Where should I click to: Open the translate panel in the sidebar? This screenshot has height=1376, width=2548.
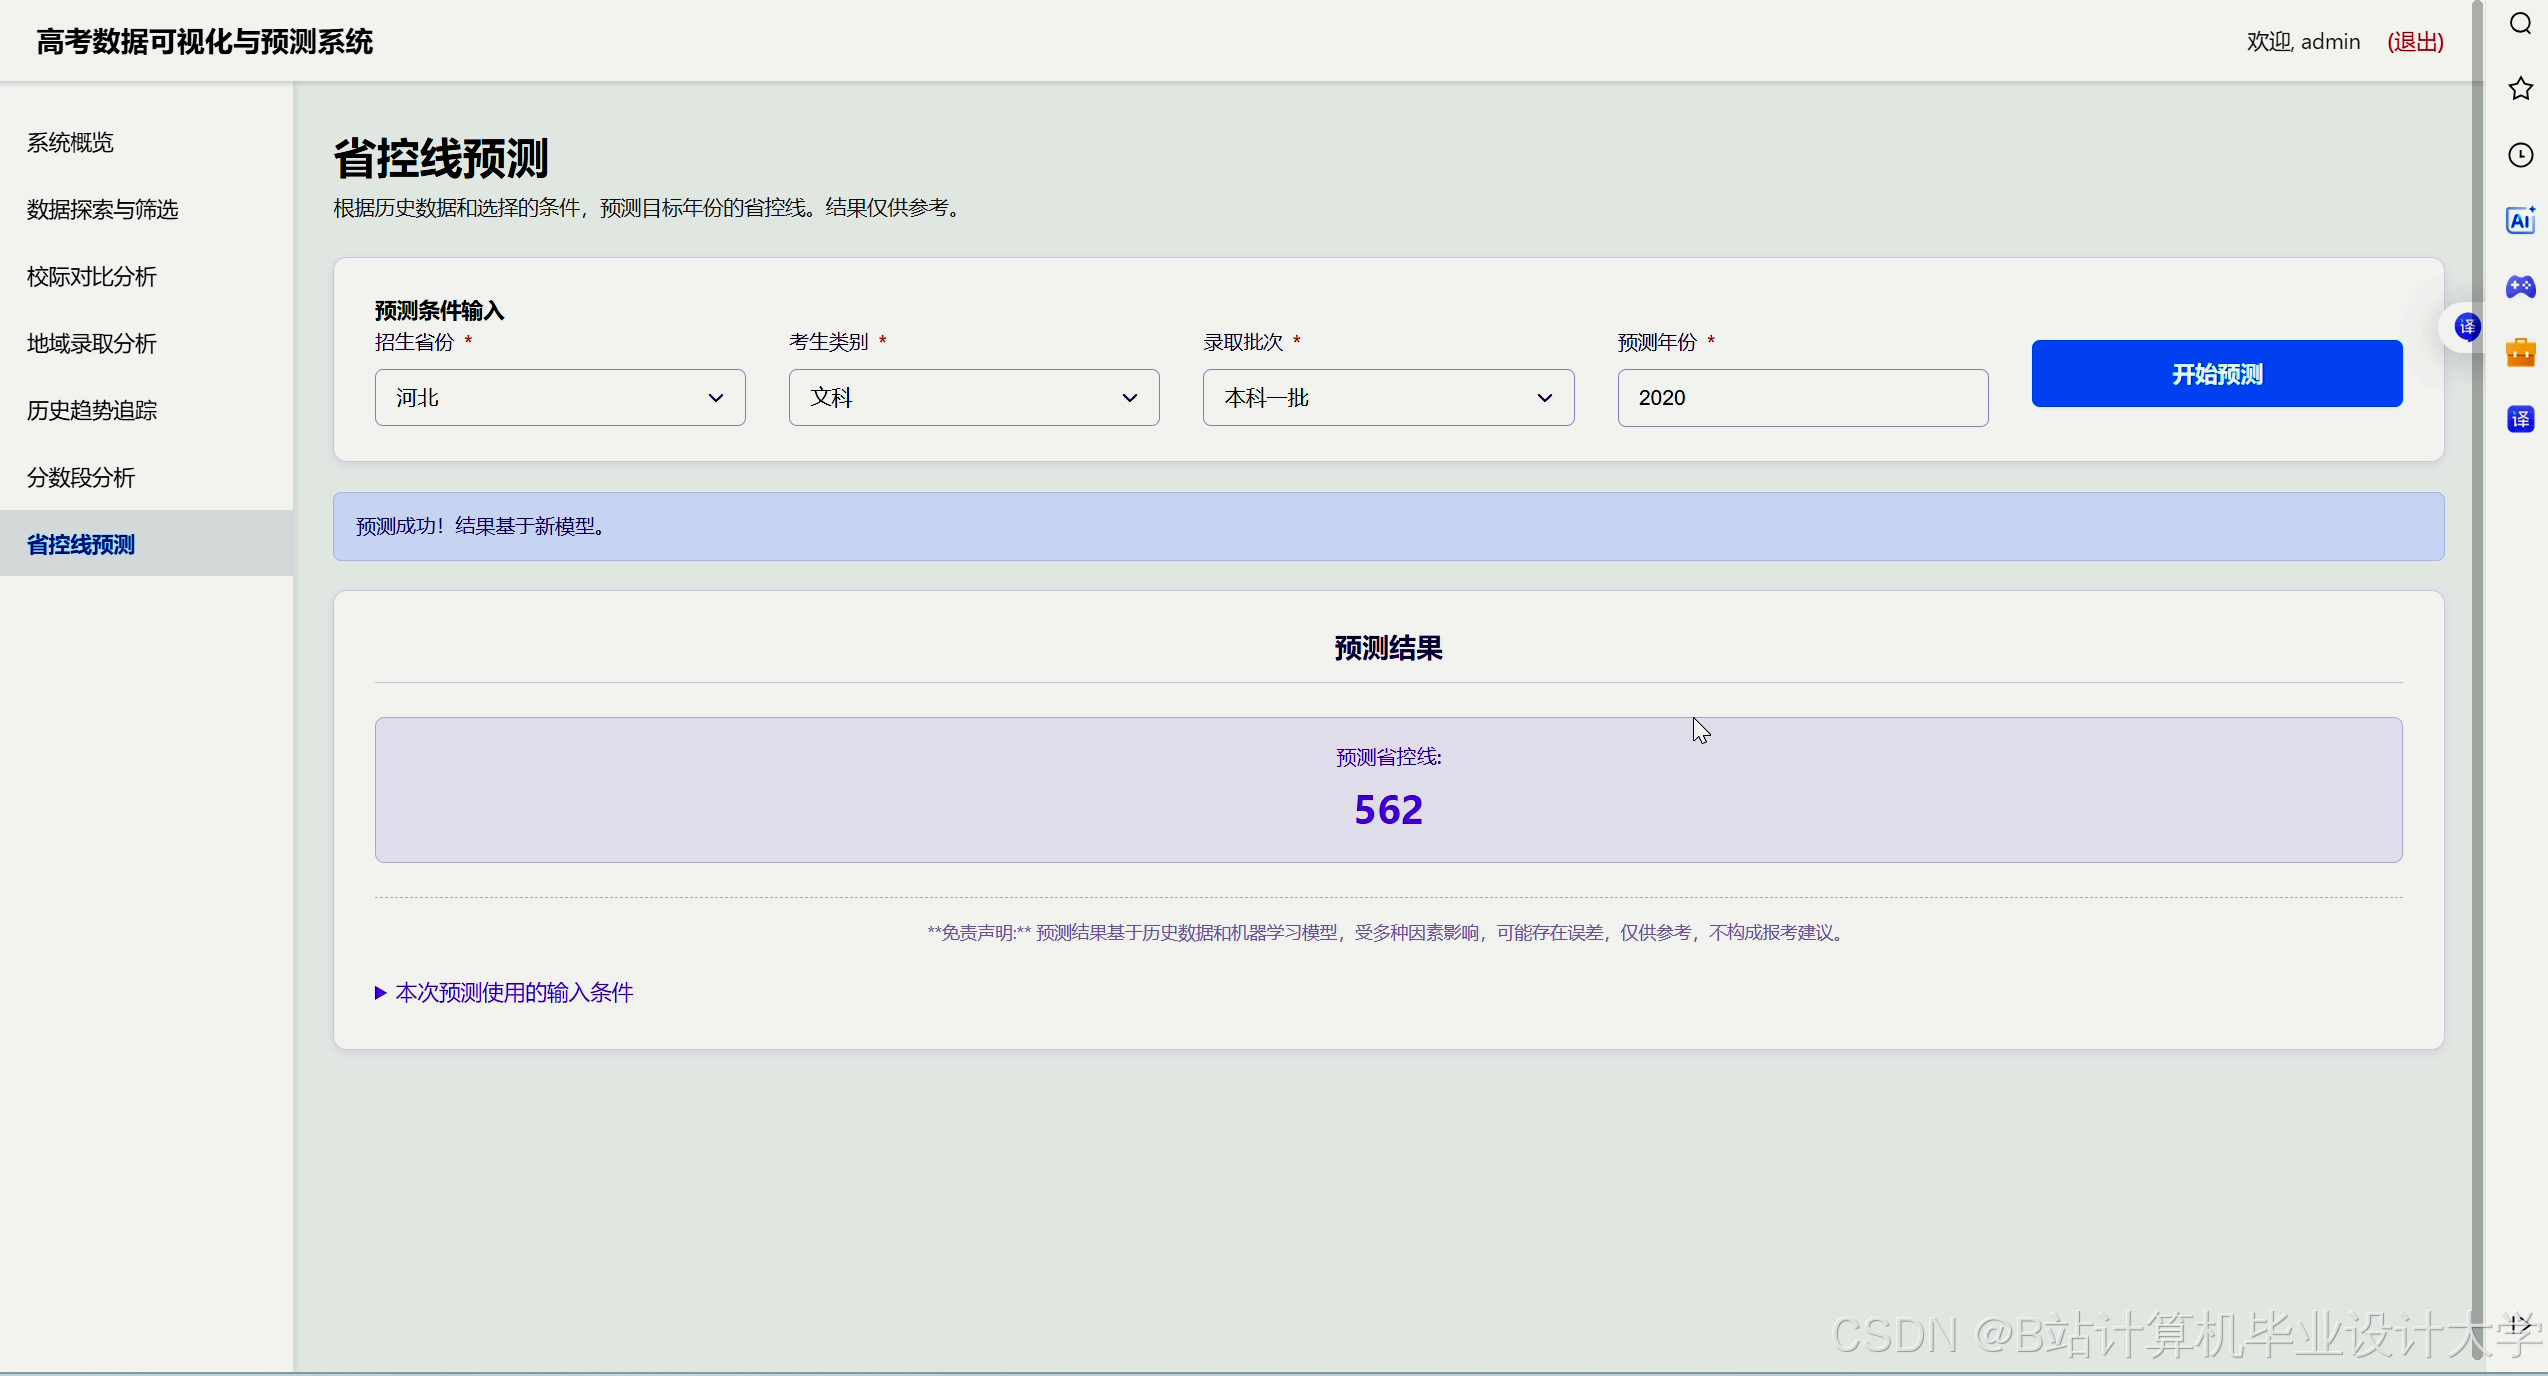tap(2520, 419)
